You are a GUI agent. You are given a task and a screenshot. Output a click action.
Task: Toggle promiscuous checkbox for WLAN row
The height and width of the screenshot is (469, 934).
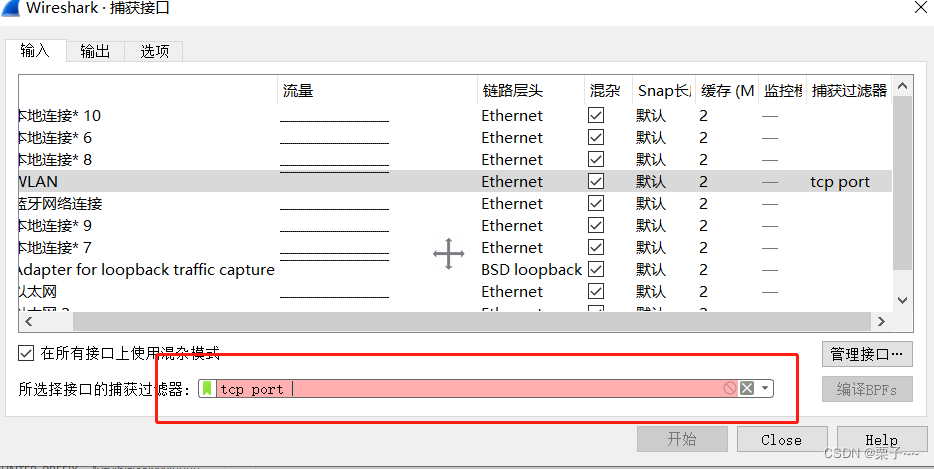[596, 181]
